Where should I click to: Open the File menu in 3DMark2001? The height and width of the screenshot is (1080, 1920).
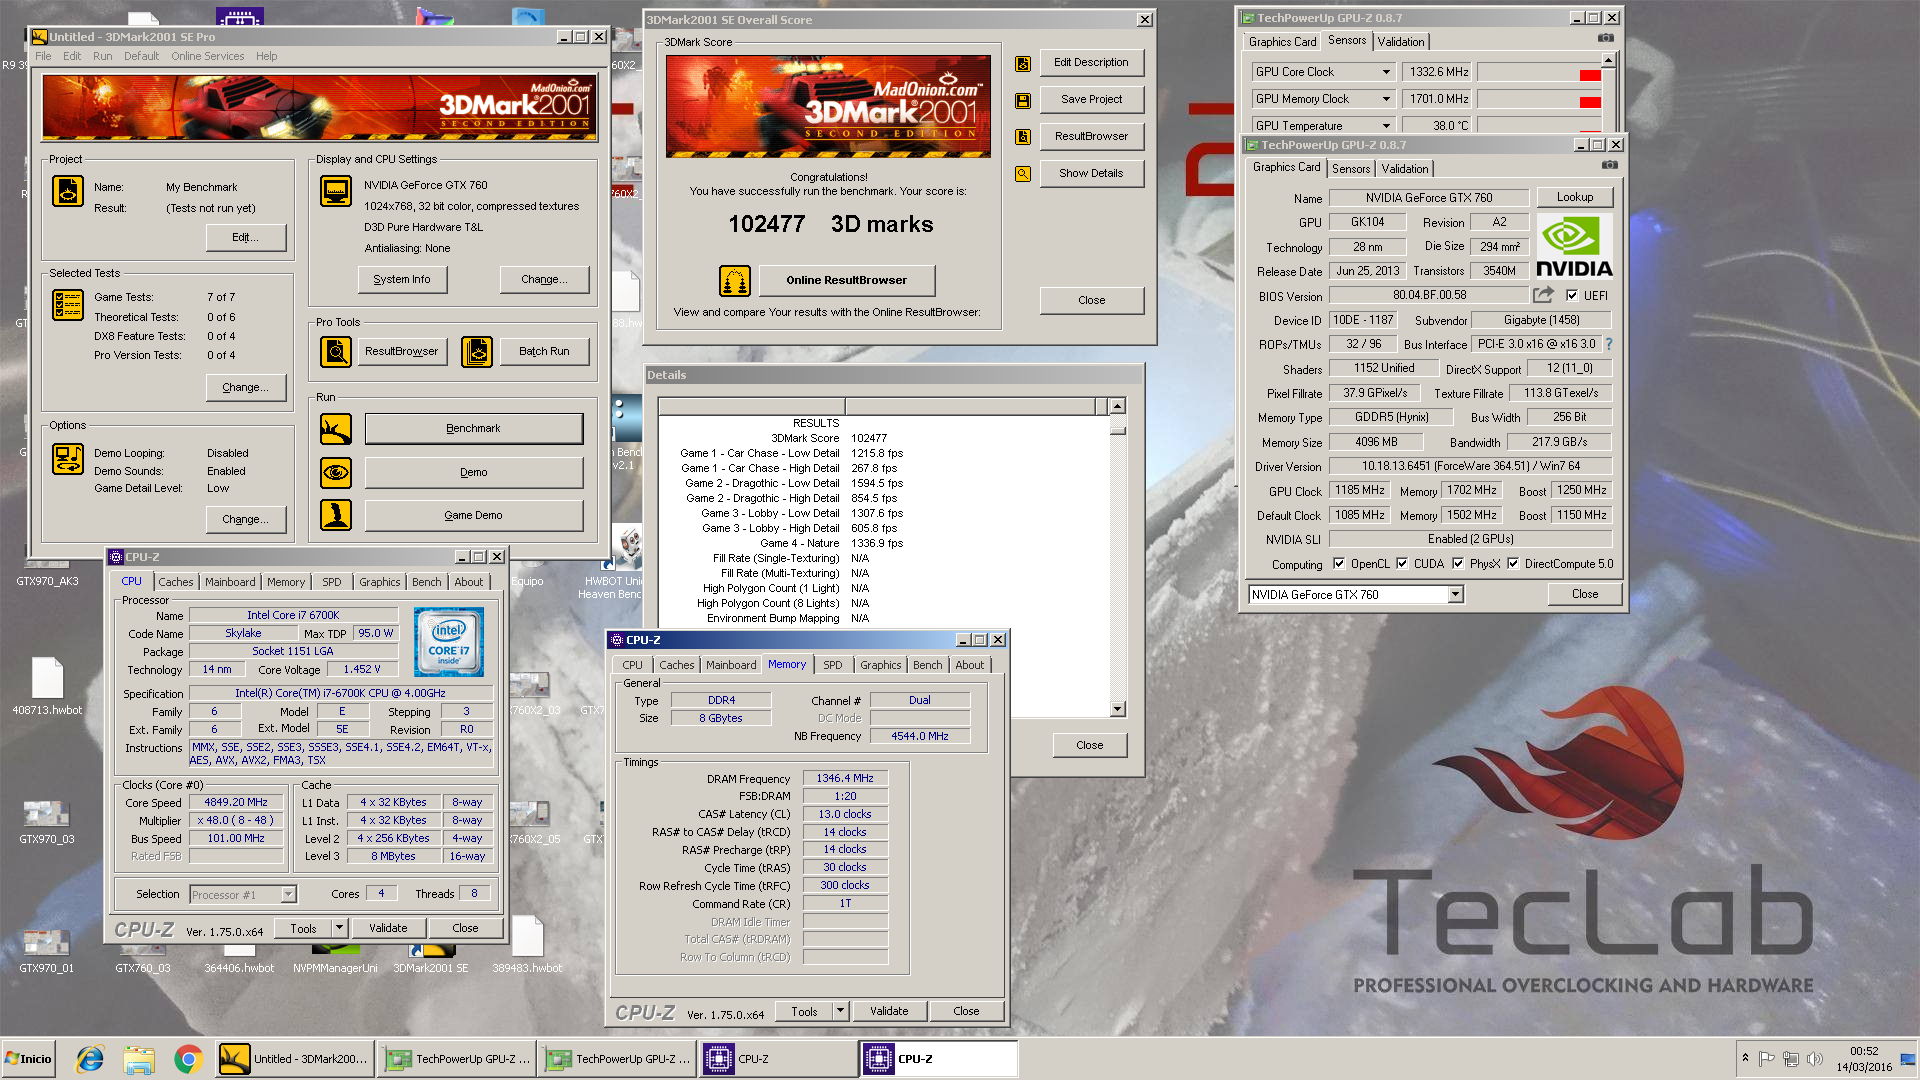[x=43, y=56]
